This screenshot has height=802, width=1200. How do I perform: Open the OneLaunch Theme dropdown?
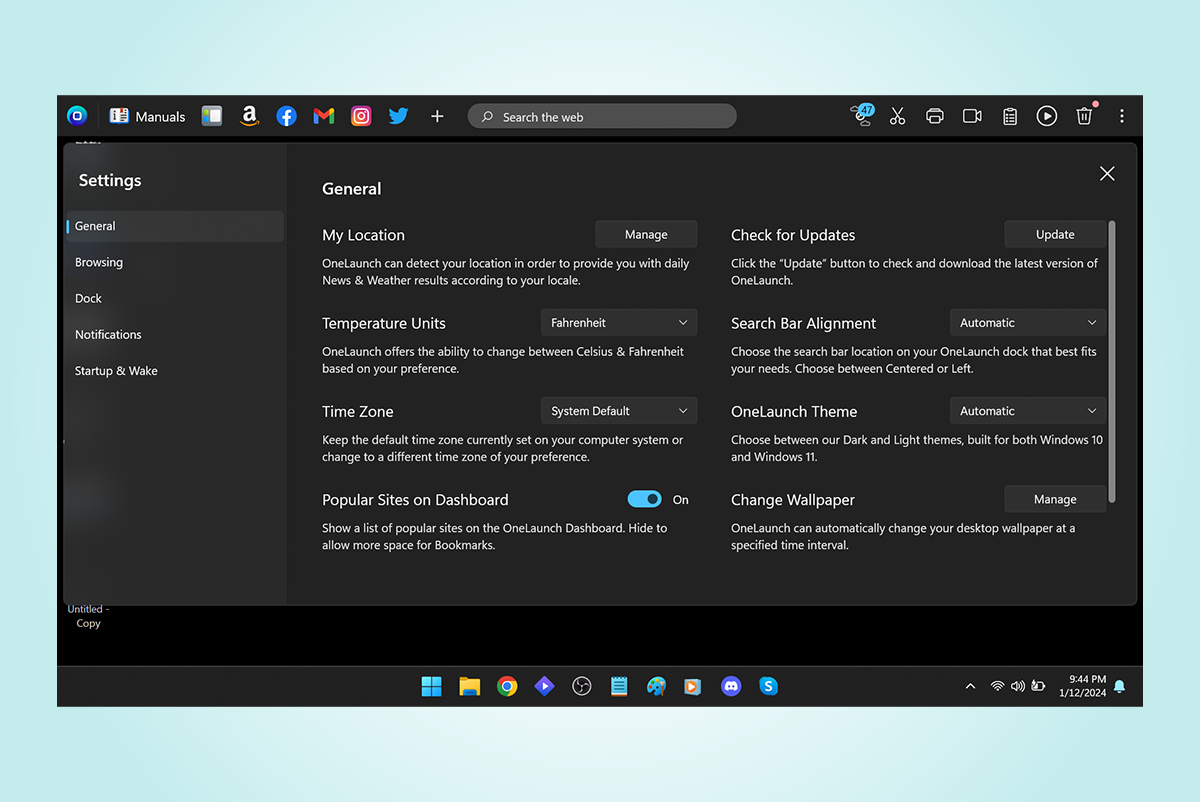click(x=1028, y=411)
